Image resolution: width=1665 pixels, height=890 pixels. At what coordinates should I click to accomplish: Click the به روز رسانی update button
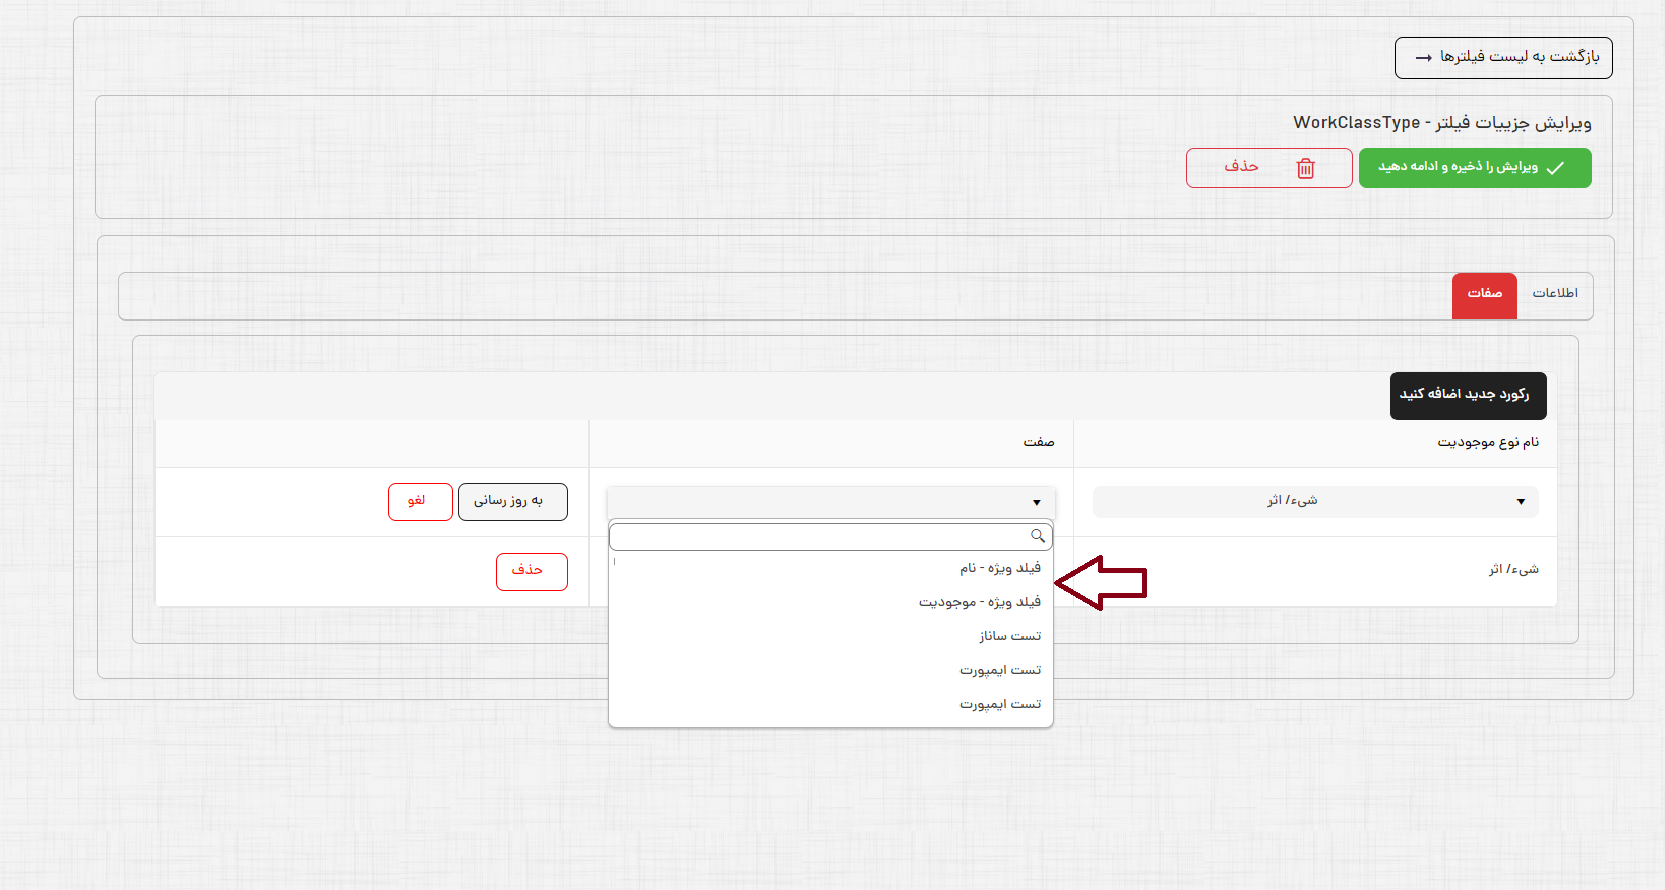coord(512,502)
